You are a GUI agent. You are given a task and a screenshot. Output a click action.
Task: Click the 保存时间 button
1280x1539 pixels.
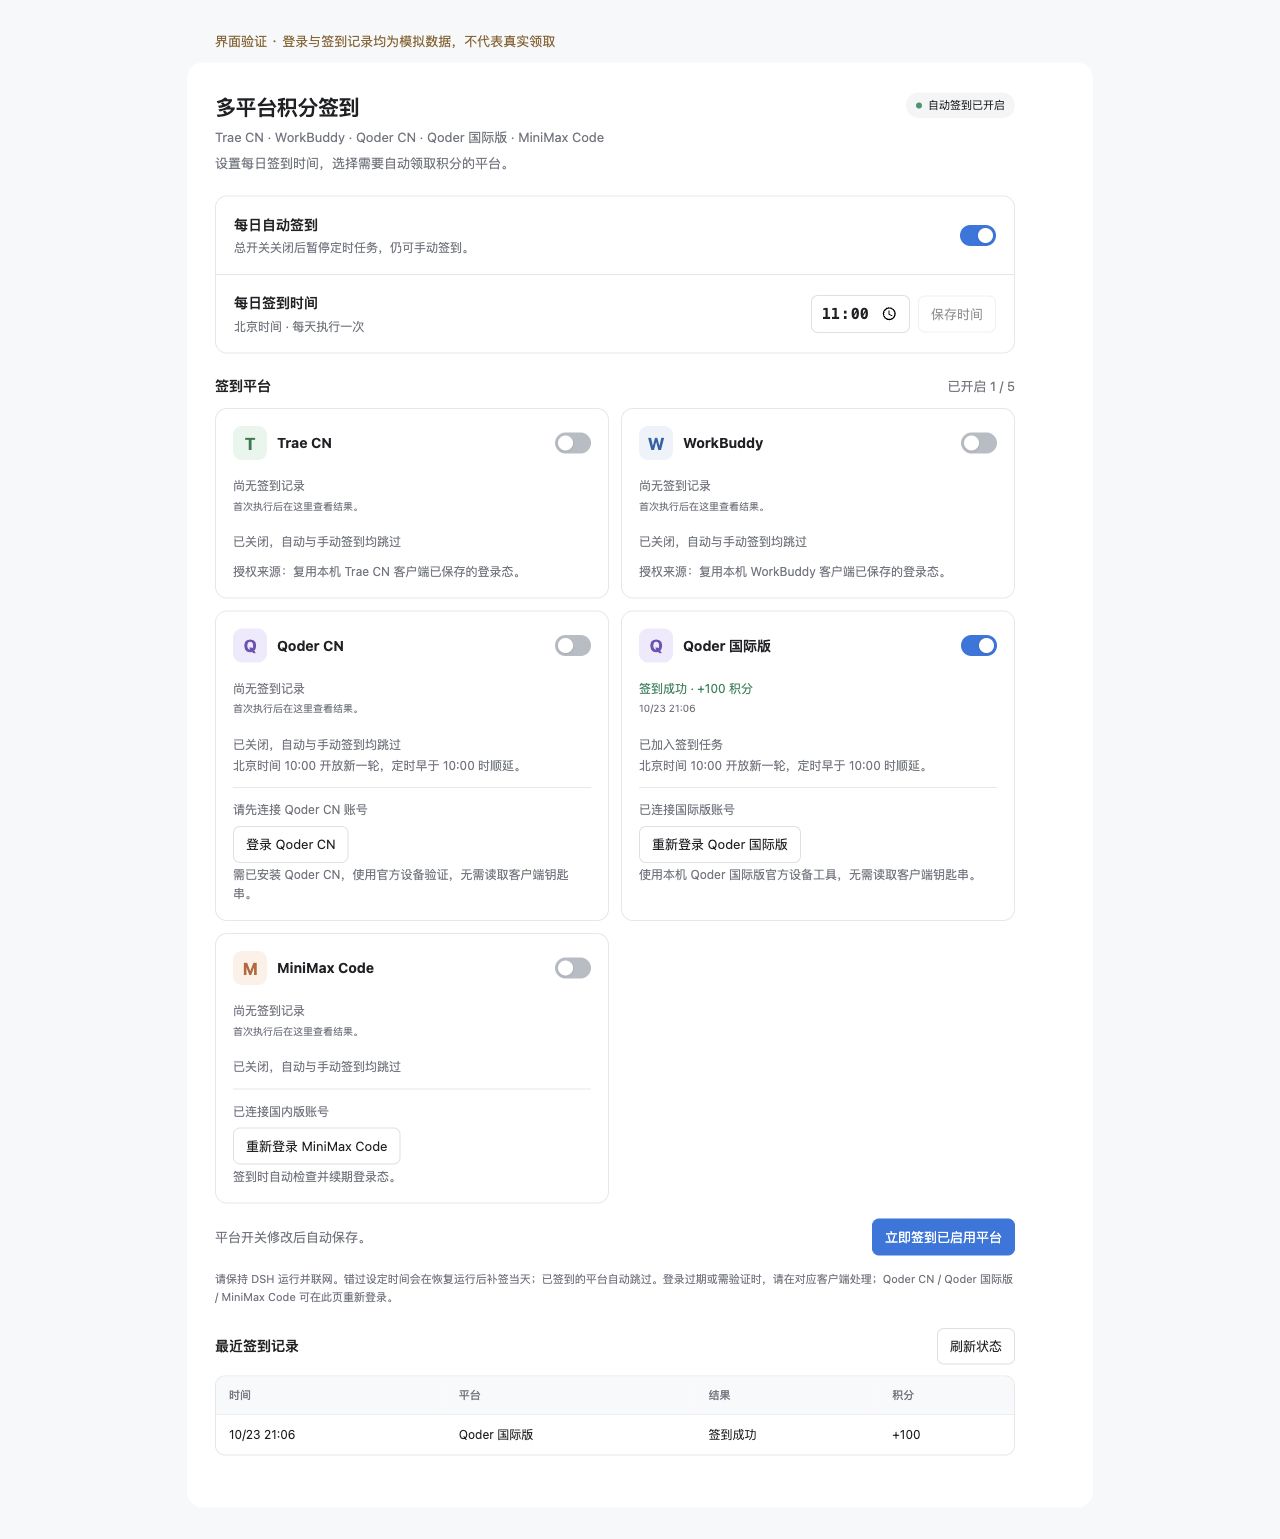pyautogui.click(x=957, y=314)
